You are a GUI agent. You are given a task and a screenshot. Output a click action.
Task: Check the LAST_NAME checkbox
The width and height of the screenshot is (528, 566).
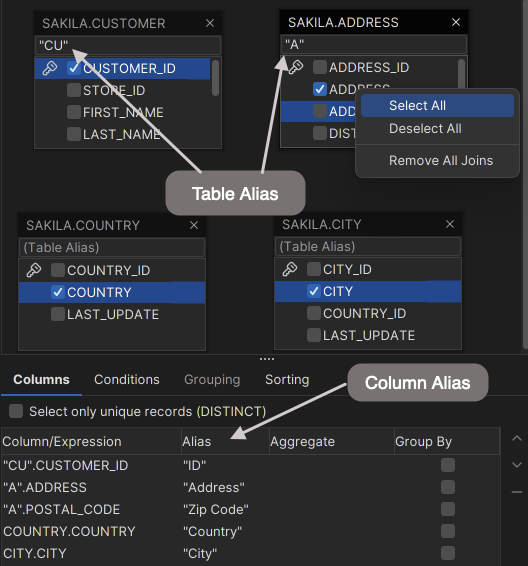[74, 134]
